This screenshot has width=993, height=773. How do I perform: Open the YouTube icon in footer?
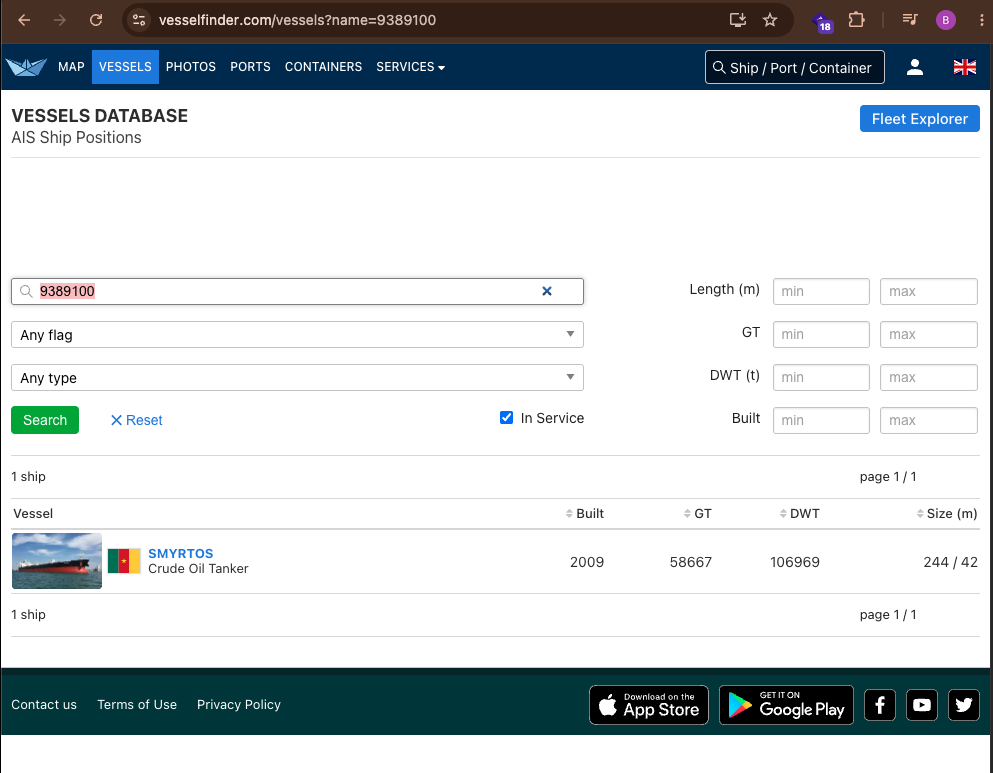[x=921, y=705]
